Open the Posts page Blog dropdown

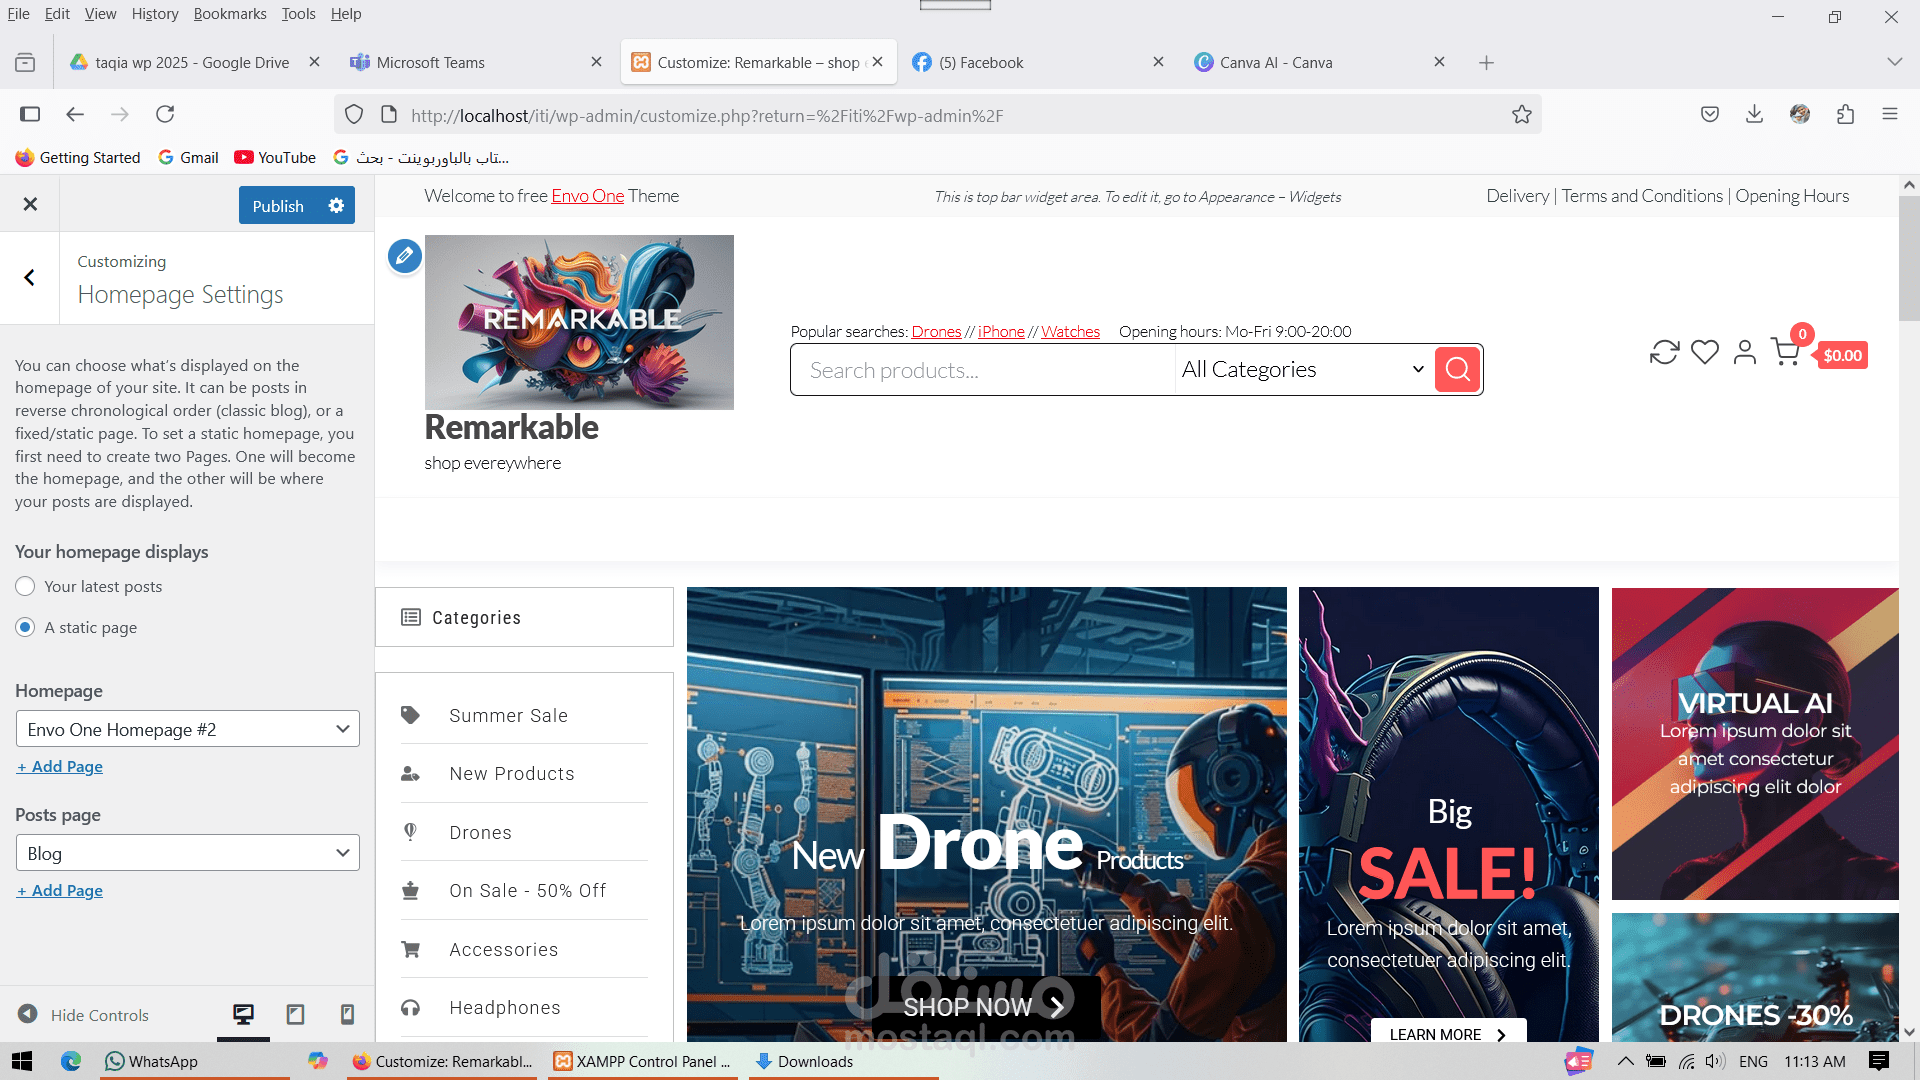coord(188,853)
